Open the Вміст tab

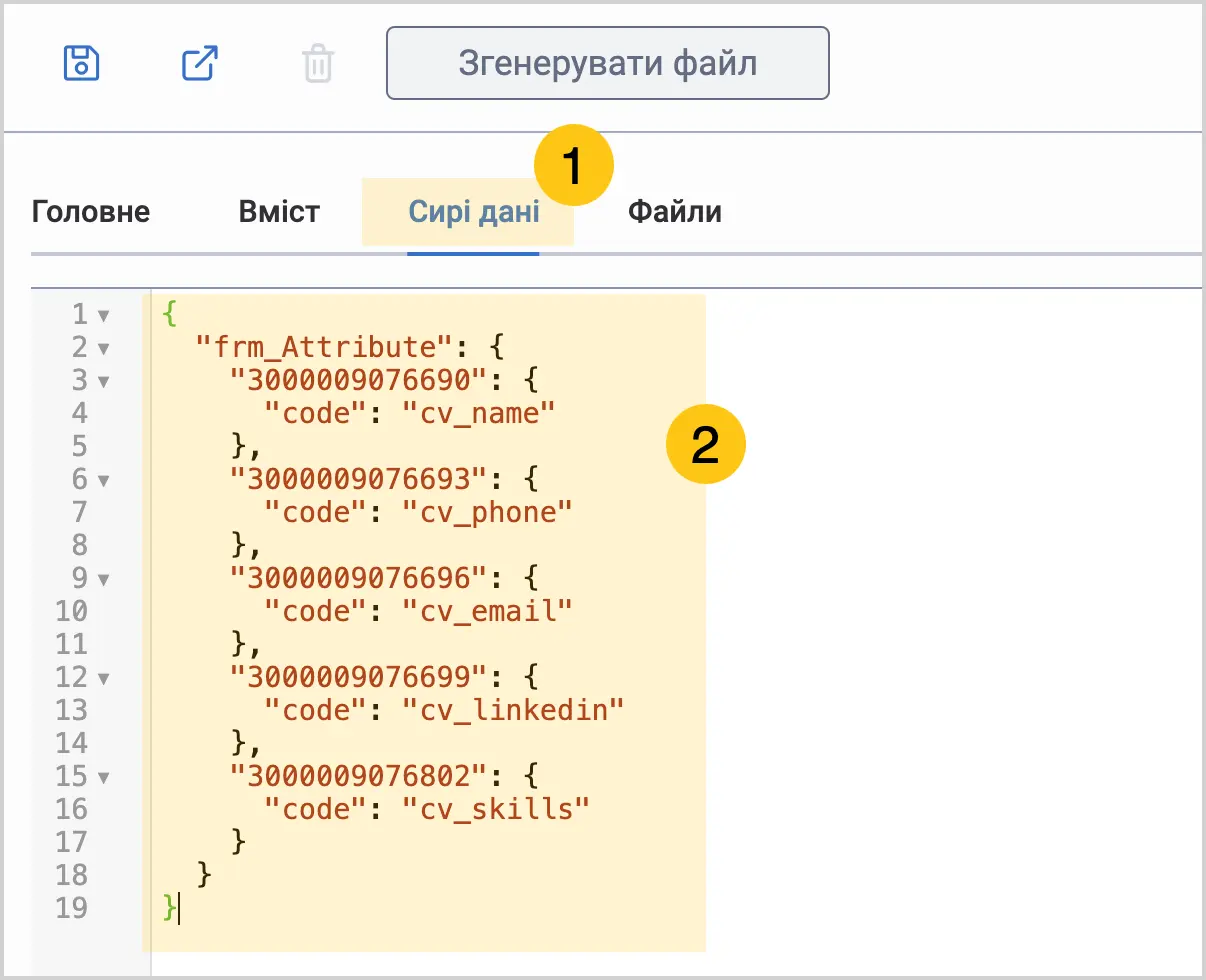tap(280, 212)
